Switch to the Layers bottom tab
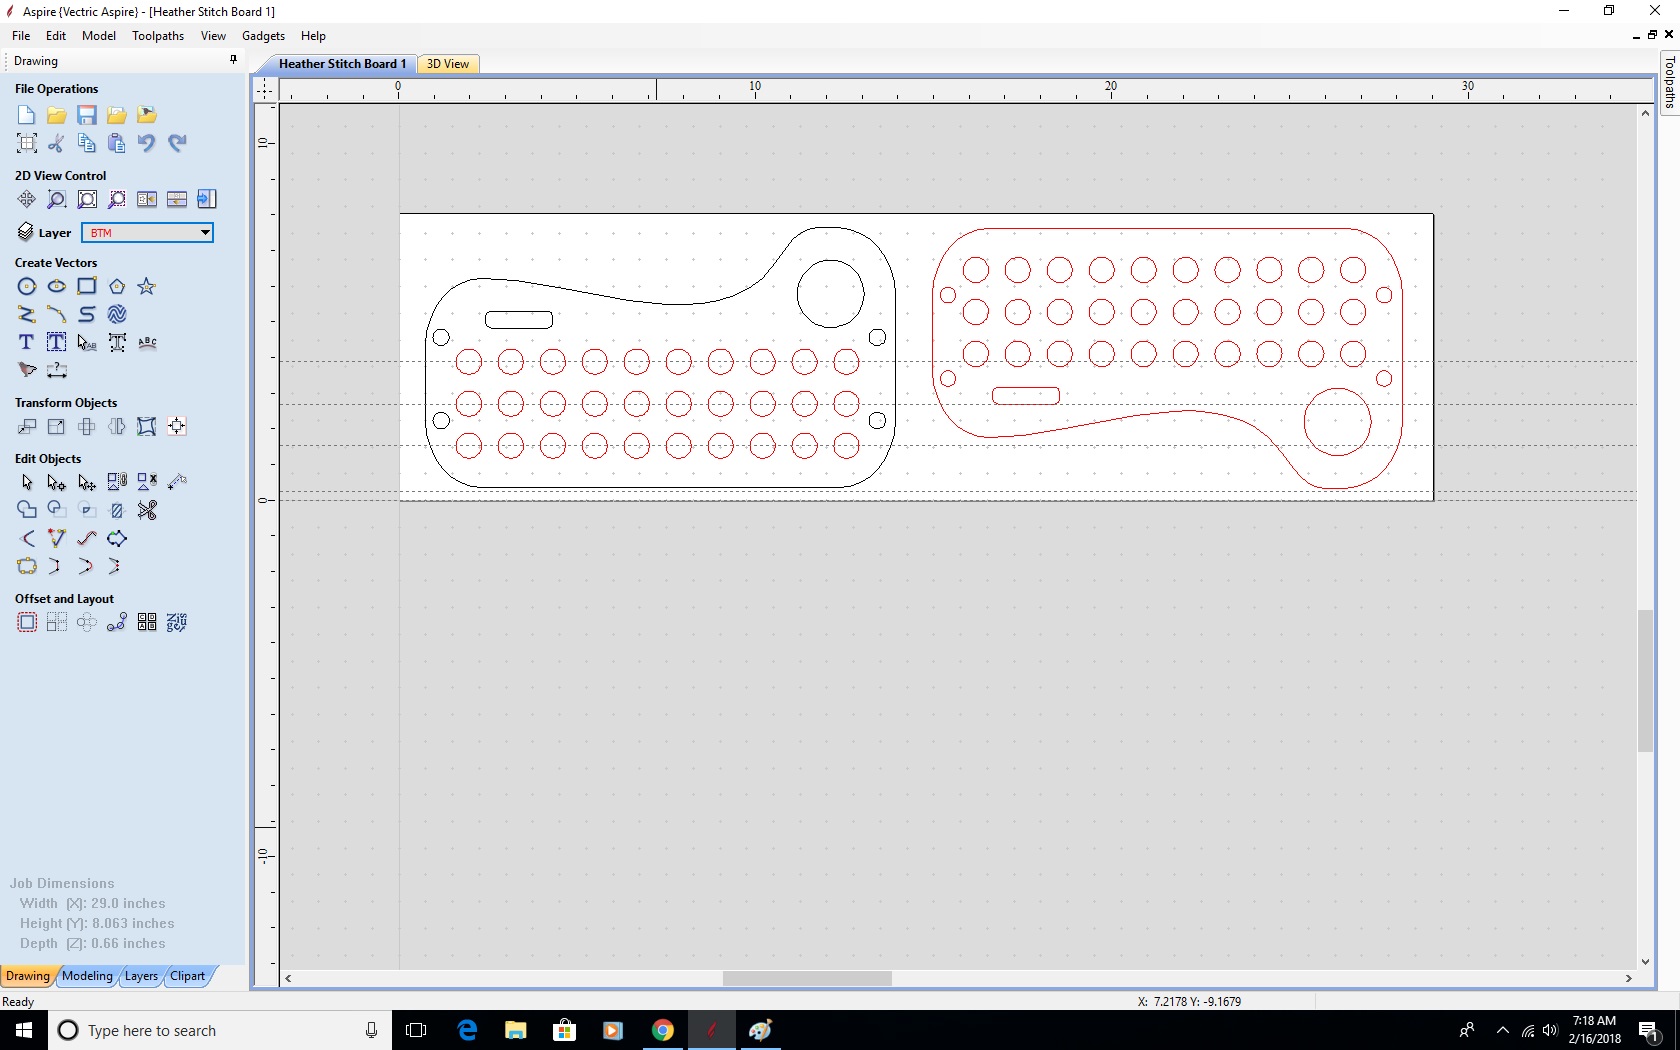 point(141,976)
